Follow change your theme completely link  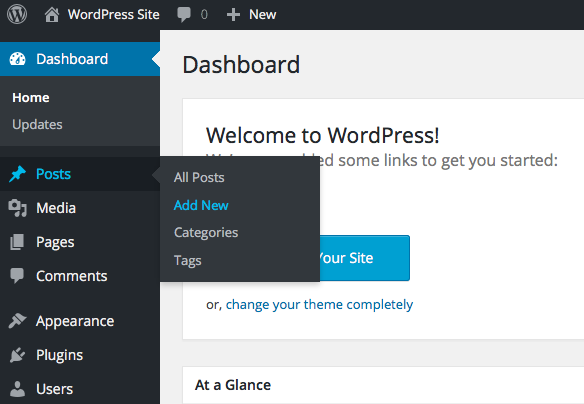point(319,305)
